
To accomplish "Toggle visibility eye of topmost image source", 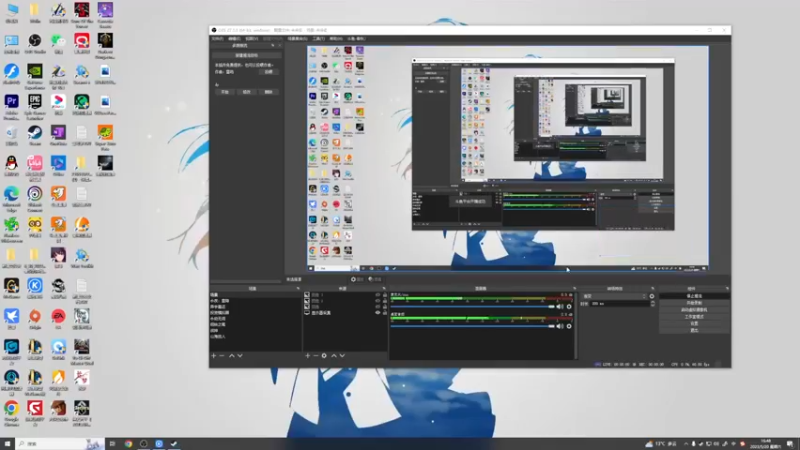I will click(x=378, y=295).
